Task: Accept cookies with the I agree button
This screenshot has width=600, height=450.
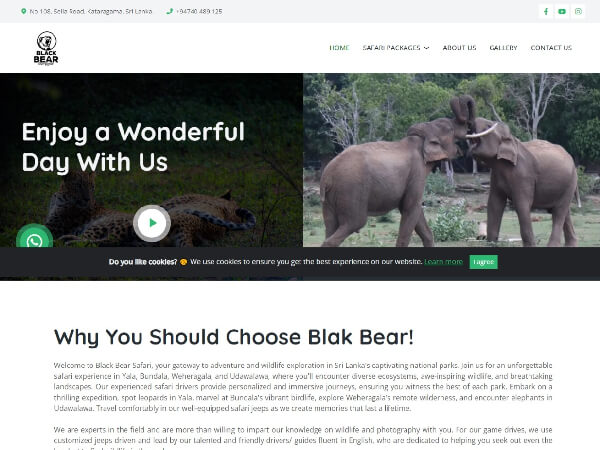Action: [484, 262]
